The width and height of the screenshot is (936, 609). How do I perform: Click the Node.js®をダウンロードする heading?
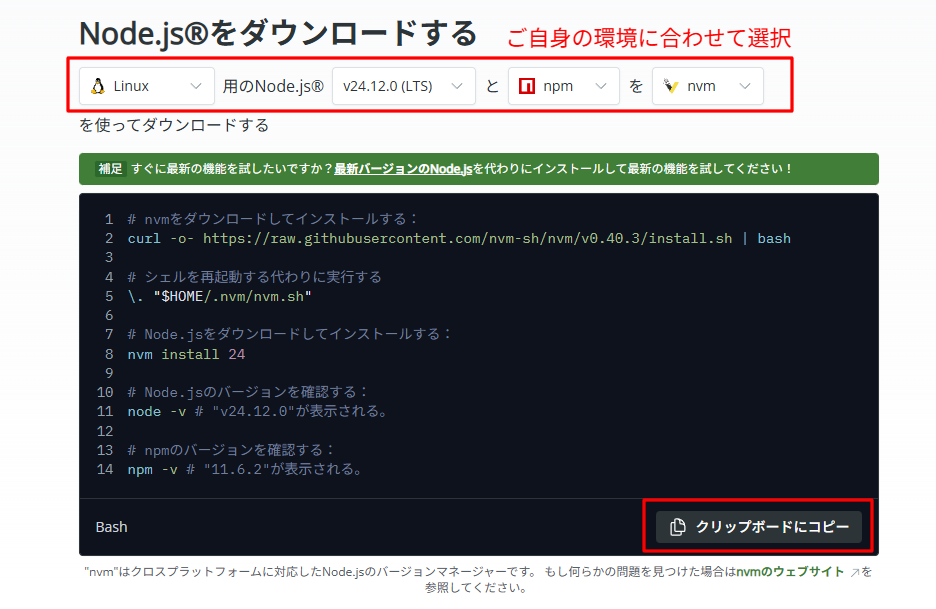[278, 33]
